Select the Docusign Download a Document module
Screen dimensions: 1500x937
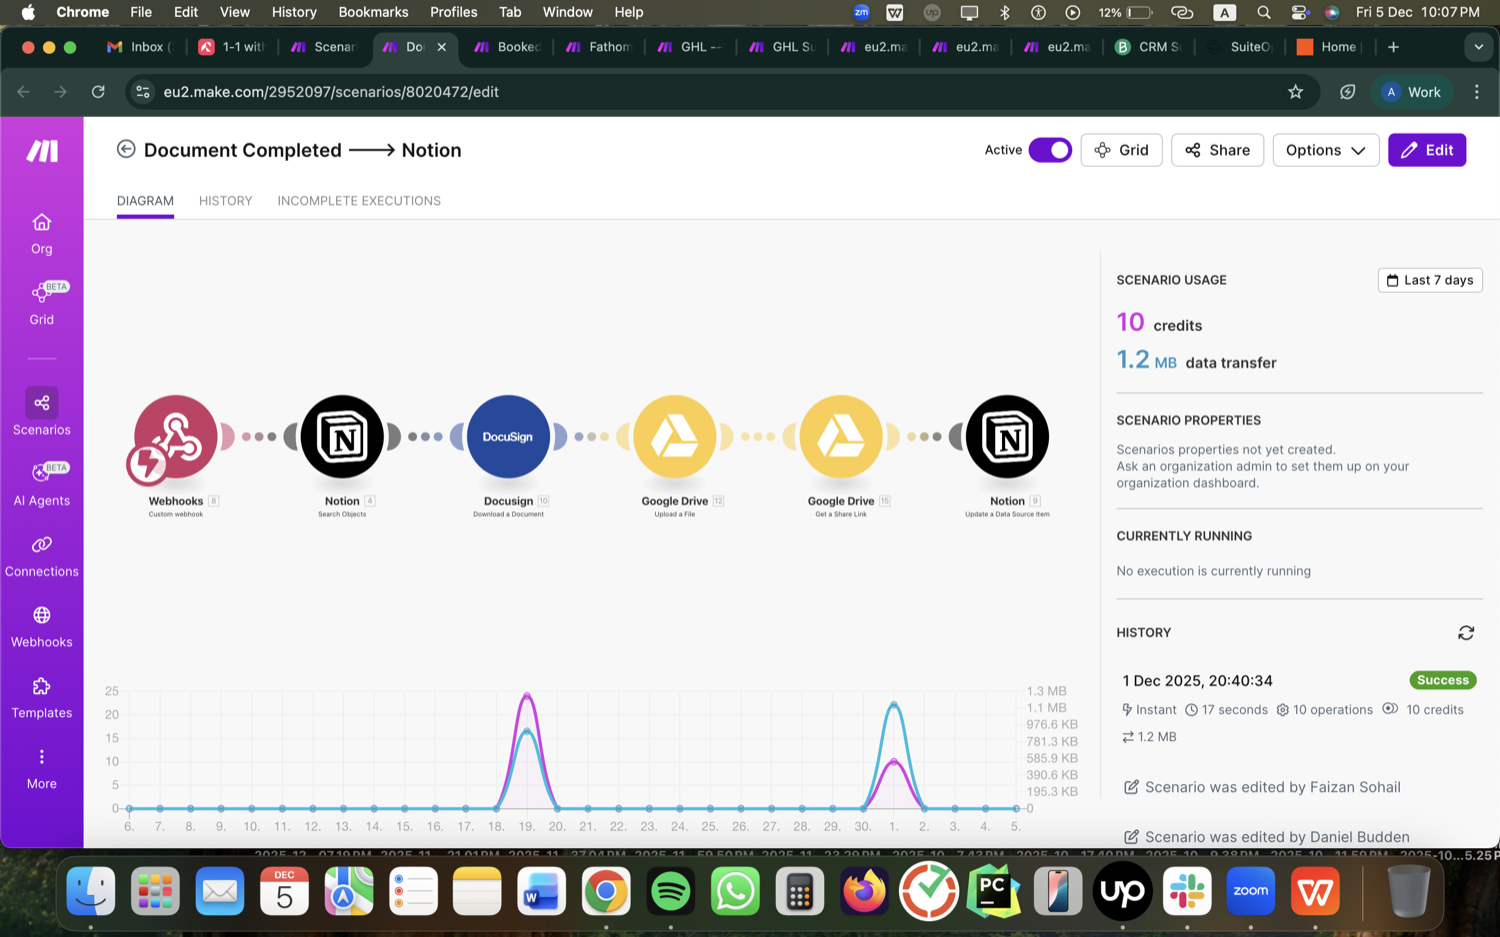(x=508, y=437)
